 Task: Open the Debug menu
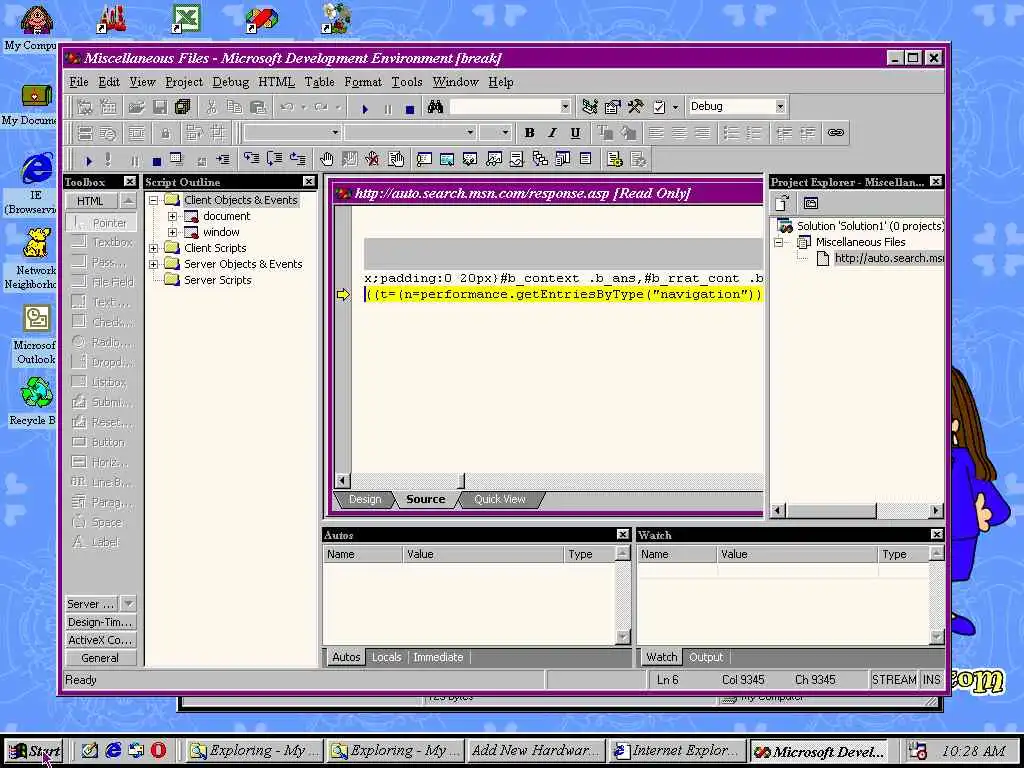tap(231, 82)
